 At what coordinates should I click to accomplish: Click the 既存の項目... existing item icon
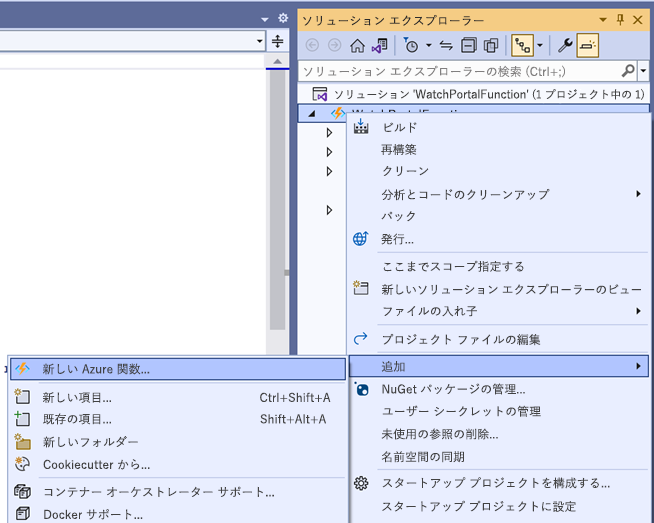[23, 419]
